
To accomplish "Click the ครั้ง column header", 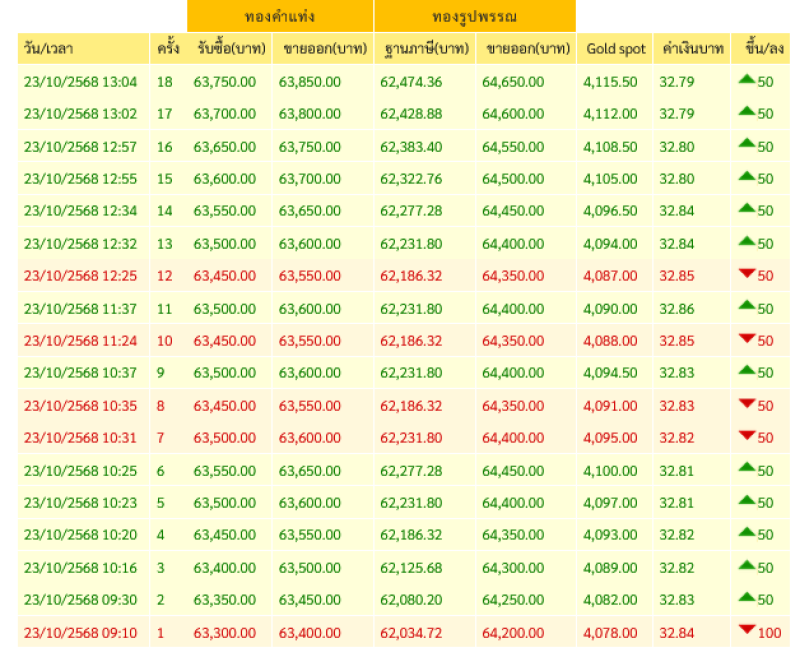I will (166, 49).
